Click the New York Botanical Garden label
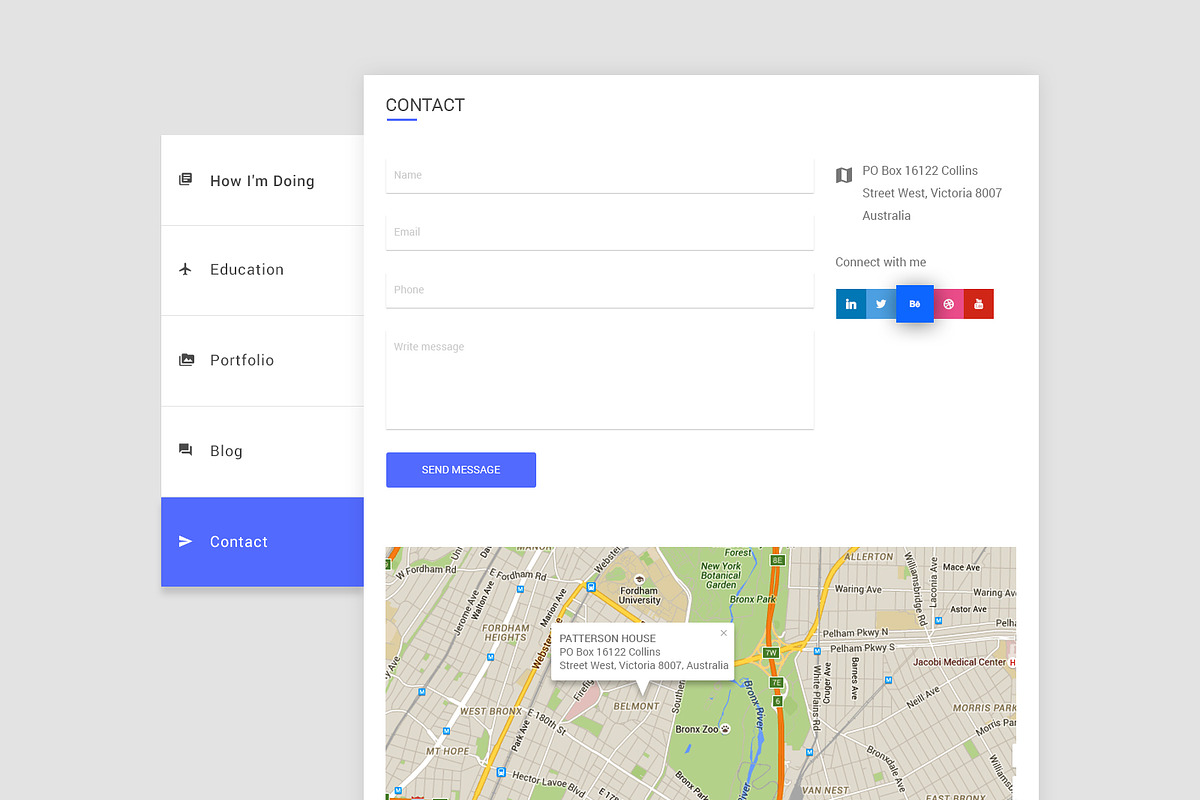The height and width of the screenshot is (800, 1200). tap(721, 575)
